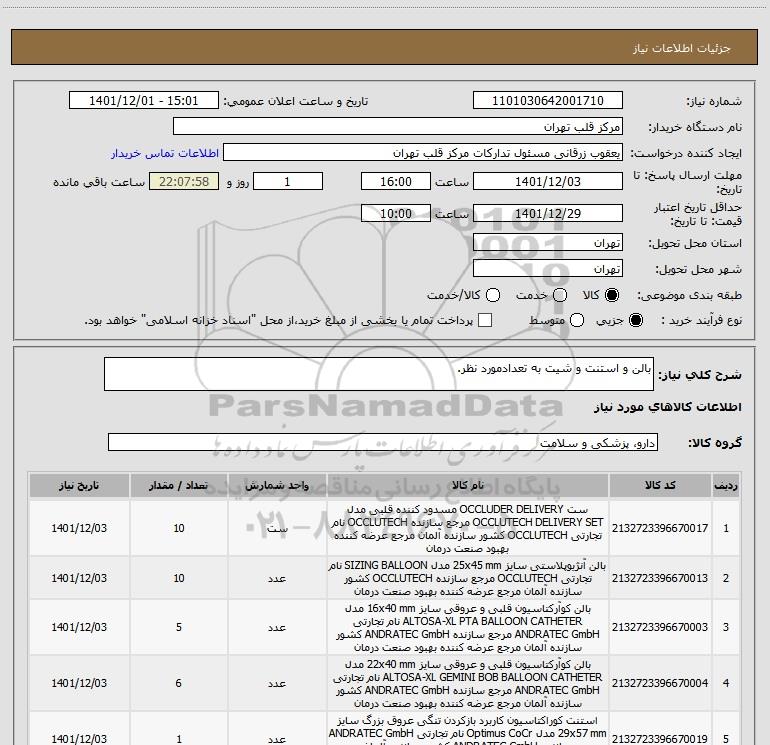770x745 pixels.
Task: Click the unit ست in row 1
Action: point(277,529)
